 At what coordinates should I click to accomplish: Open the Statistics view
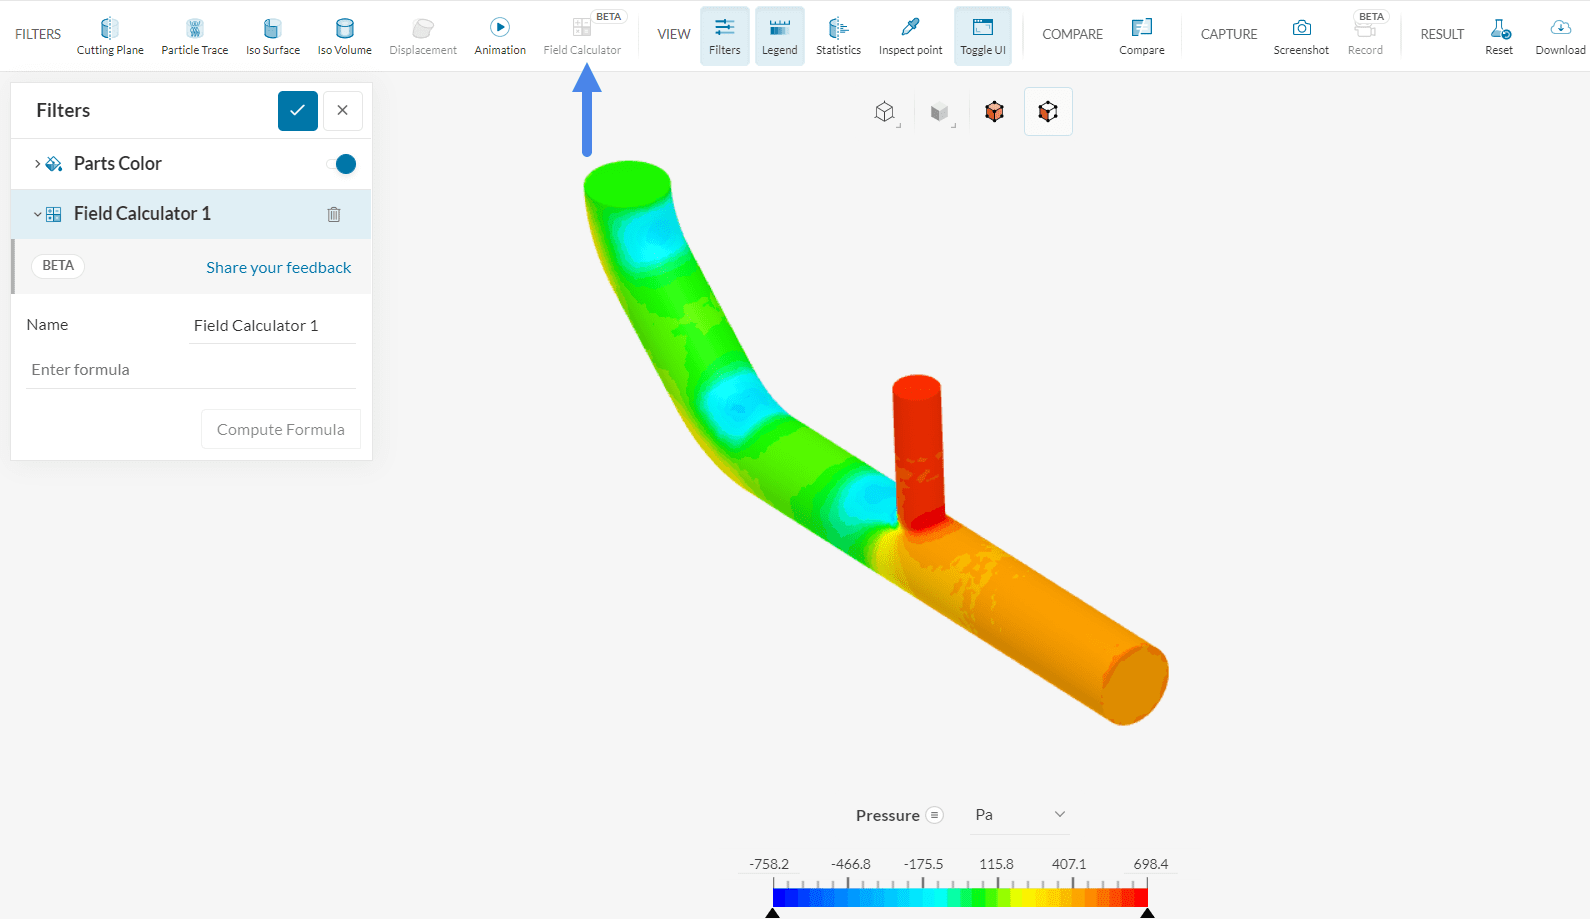click(838, 36)
